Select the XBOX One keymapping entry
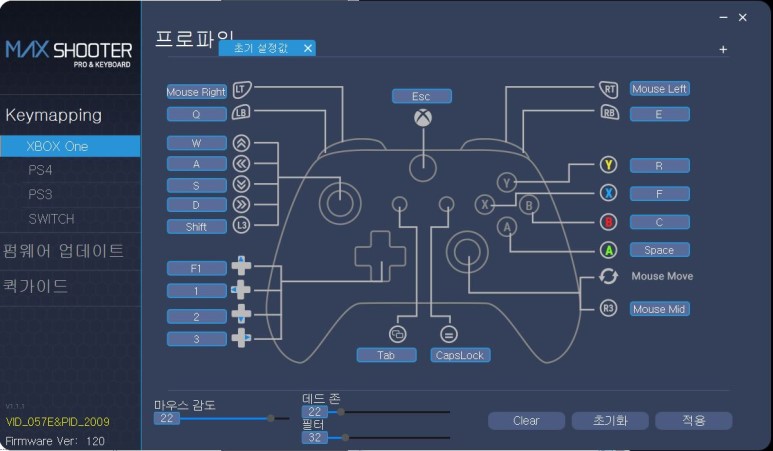This screenshot has width=773, height=451. click(x=70, y=146)
